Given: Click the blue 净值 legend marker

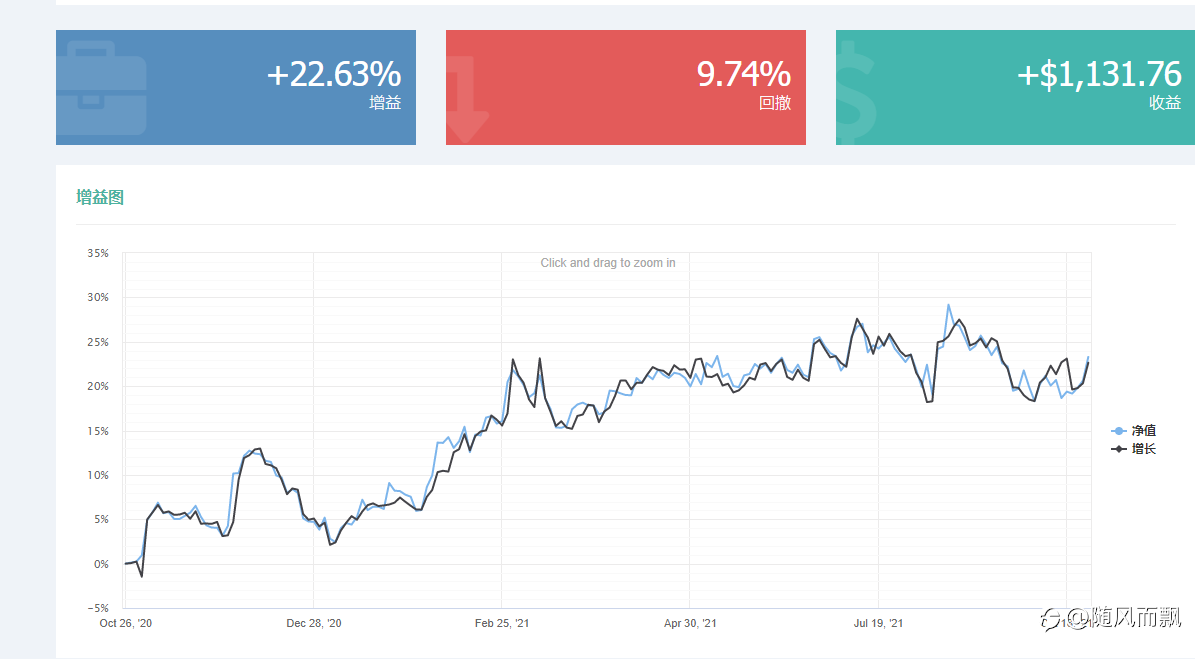Looking at the screenshot, I should click(1119, 431).
